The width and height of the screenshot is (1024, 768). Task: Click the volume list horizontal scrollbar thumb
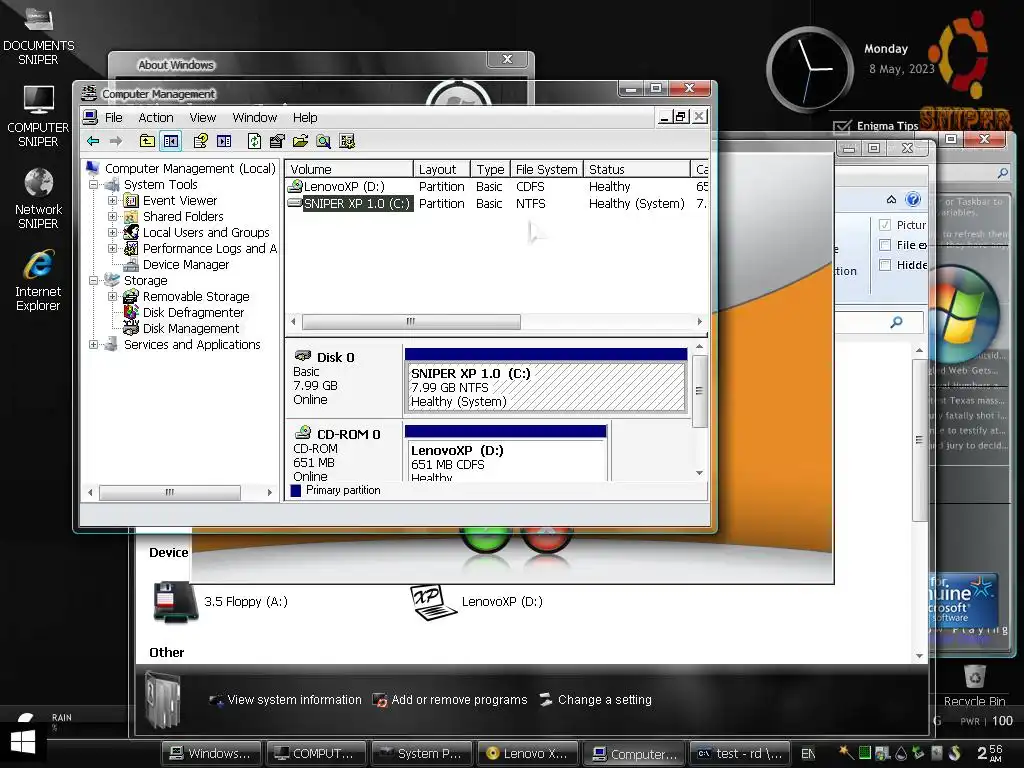(411, 321)
